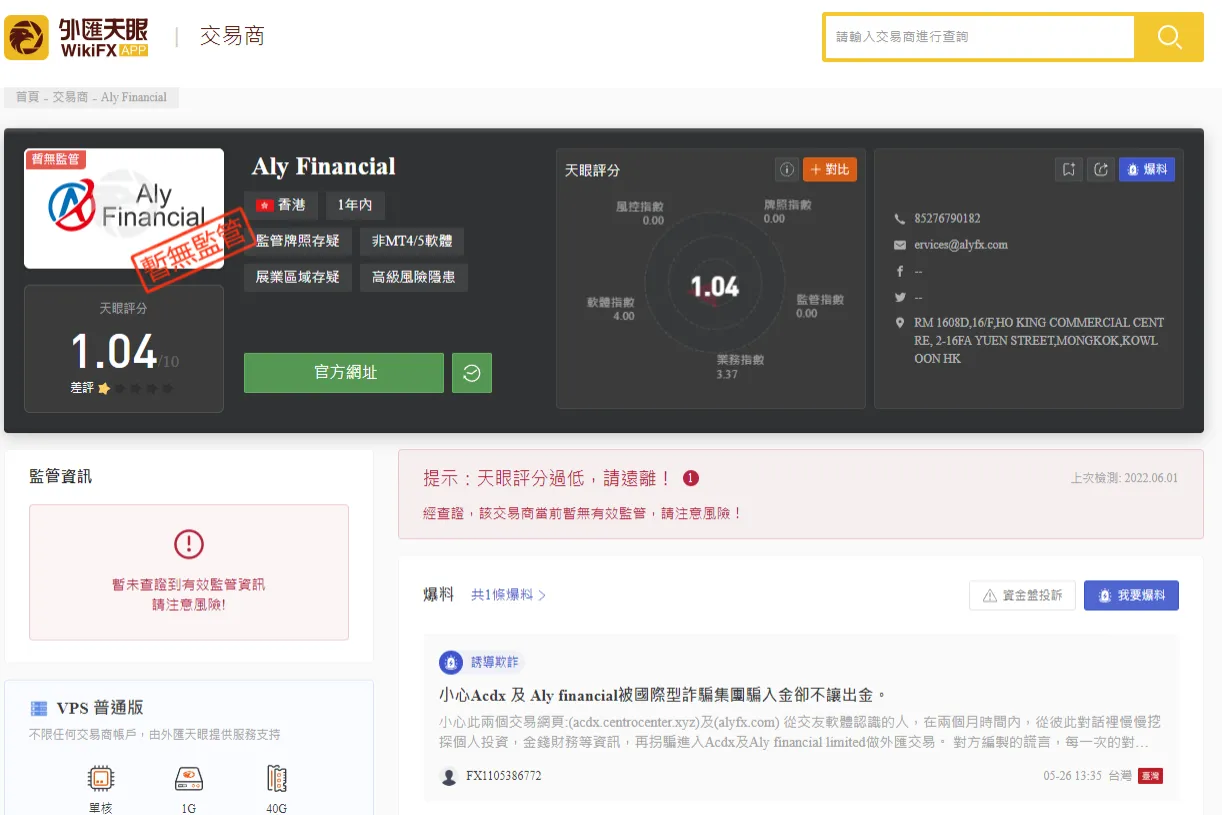Viewport: 1222px width, 815px height.
Task: Click the 風控指數 0.00 label
Action: (x=639, y=213)
